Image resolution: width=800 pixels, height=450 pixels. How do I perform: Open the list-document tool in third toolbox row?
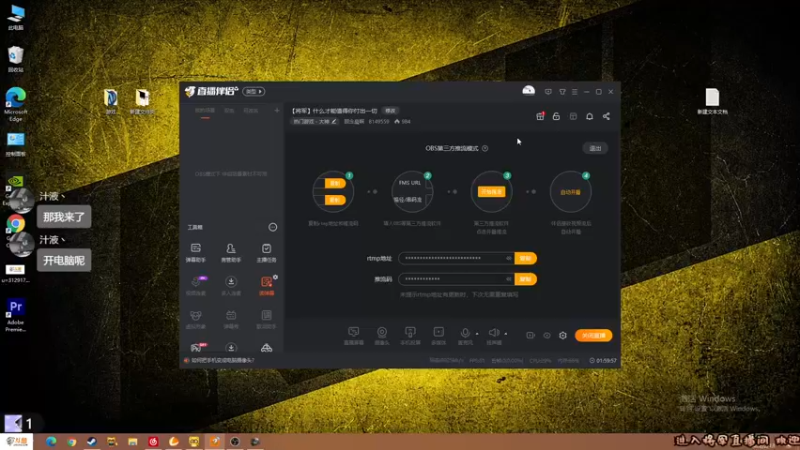(266, 319)
